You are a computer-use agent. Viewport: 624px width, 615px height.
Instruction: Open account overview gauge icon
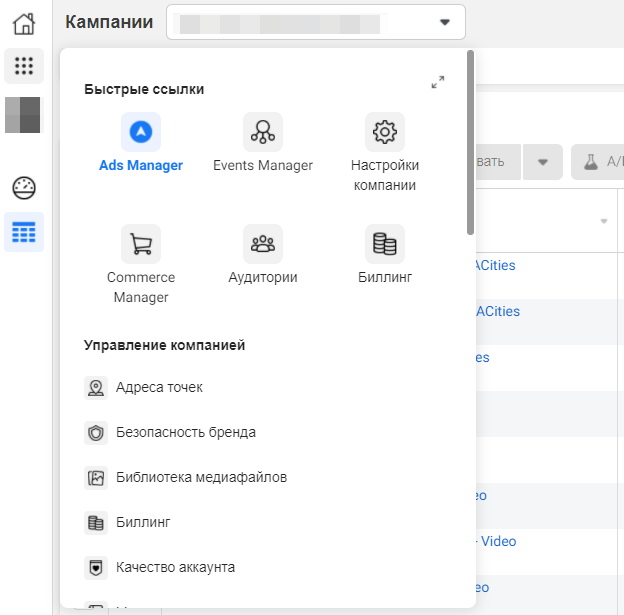[24, 188]
